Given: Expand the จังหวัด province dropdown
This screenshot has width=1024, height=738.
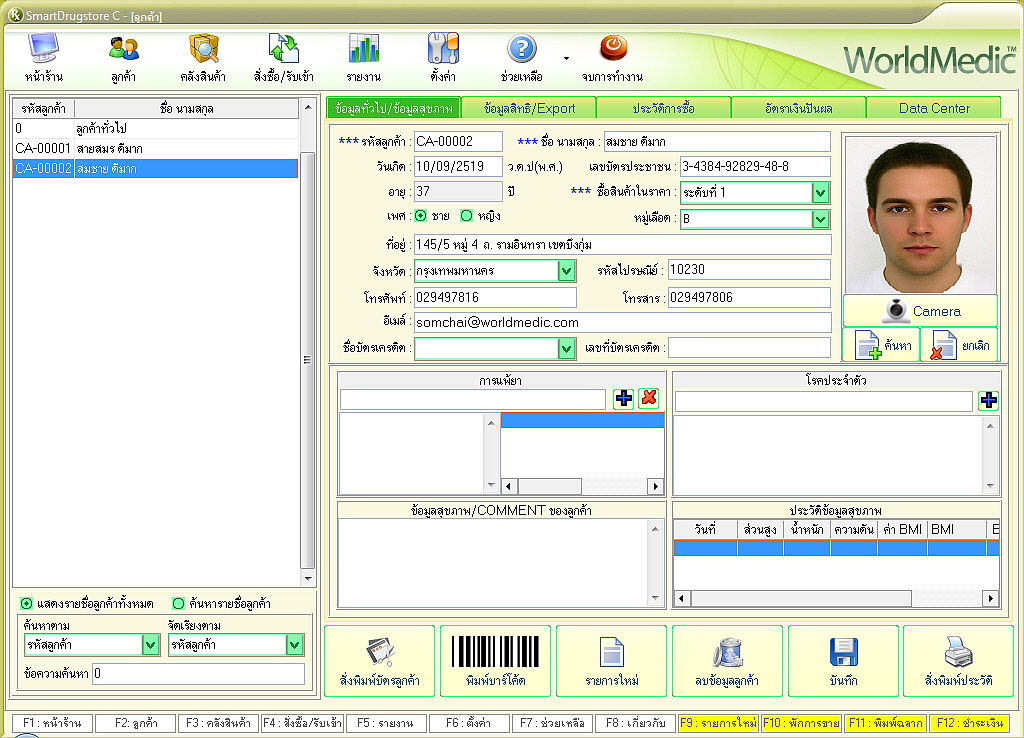Looking at the screenshot, I should pyautogui.click(x=566, y=270).
